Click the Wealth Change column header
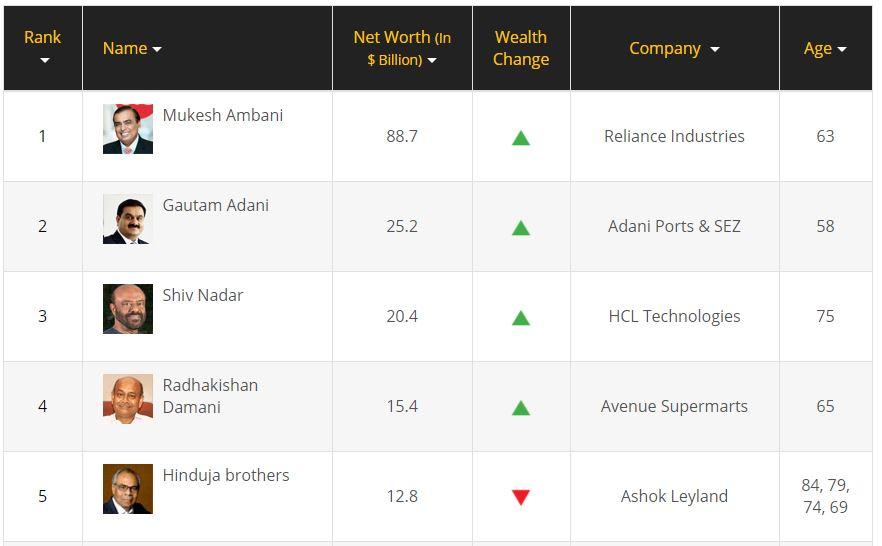The width and height of the screenshot is (882, 546). pyautogui.click(x=521, y=48)
